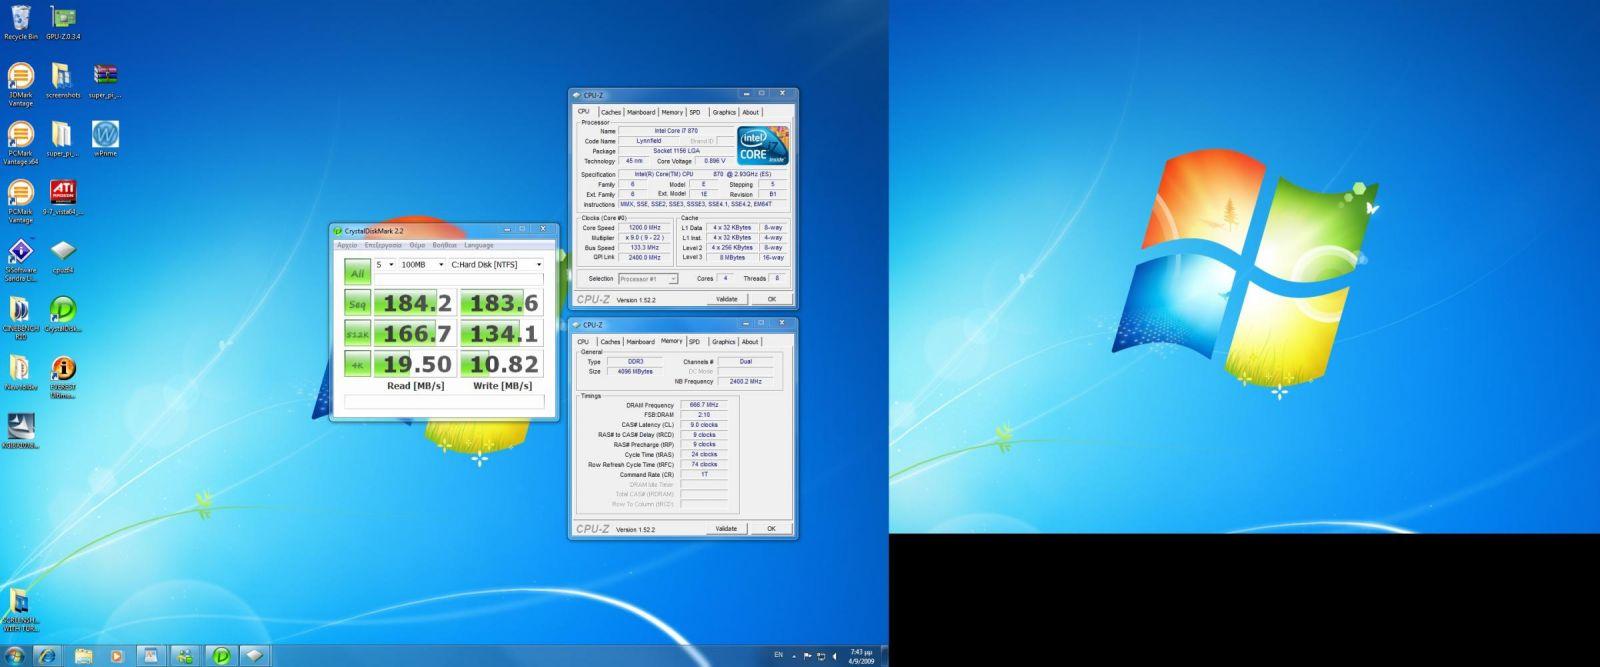1600x667 pixels.
Task: Launch the SiSoftware Sandra desktop shortcut
Action: tap(20, 260)
